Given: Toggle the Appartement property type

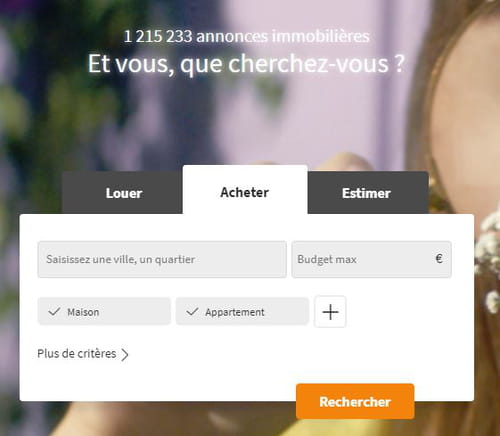Looking at the screenshot, I should pos(242,312).
